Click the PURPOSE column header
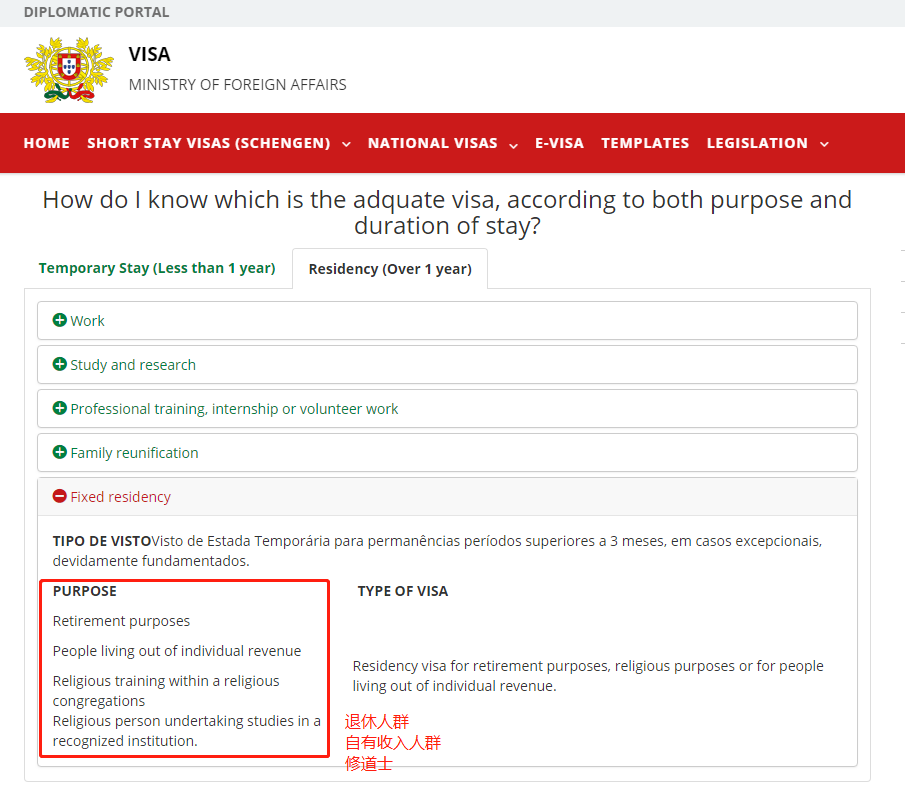Viewport: 905px width, 810px height. pyautogui.click(x=85, y=591)
